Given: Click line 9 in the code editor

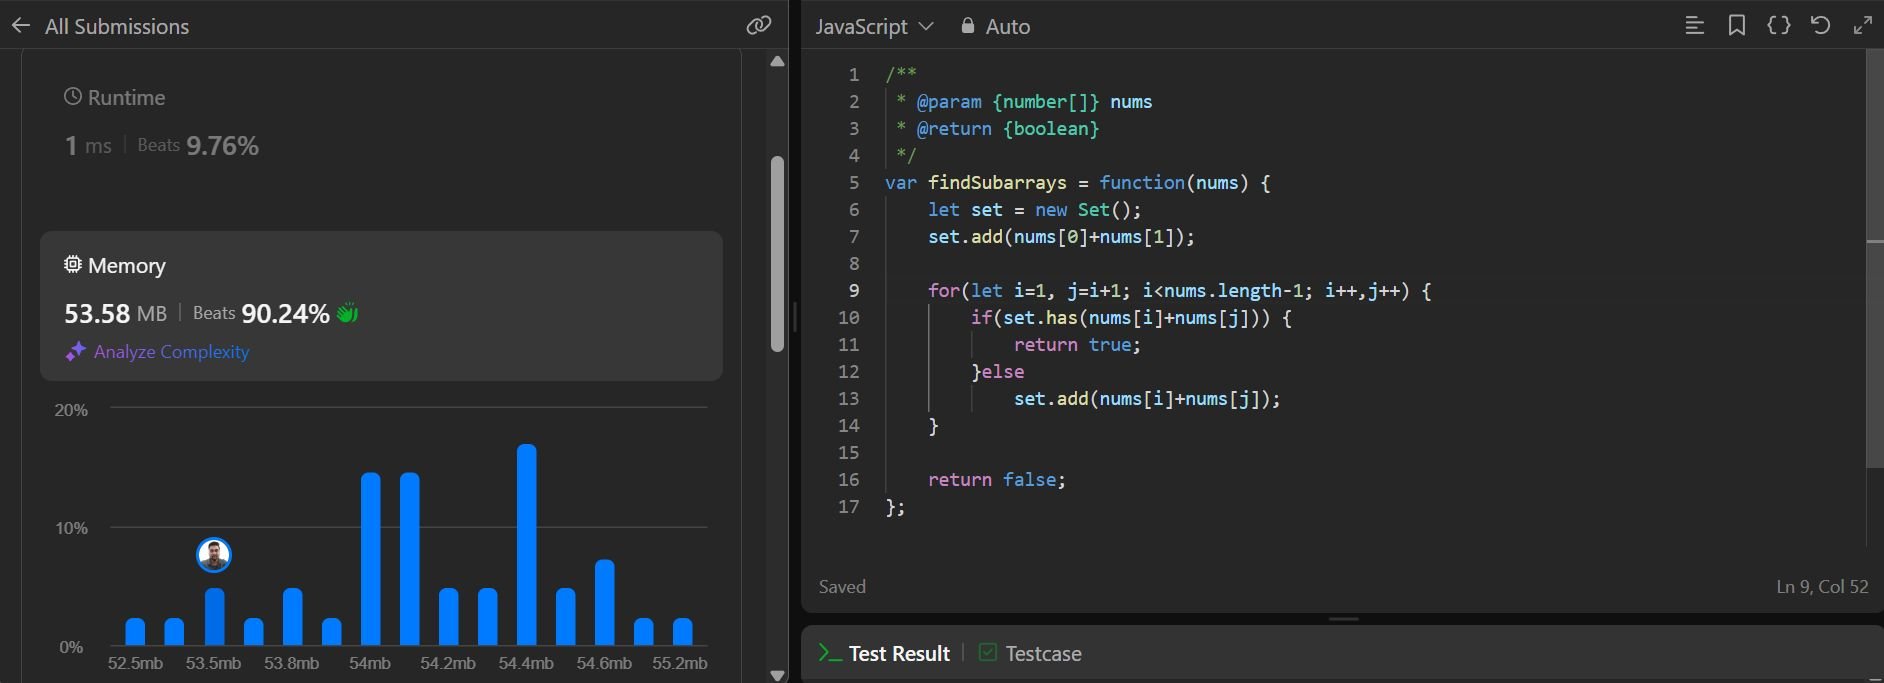Looking at the screenshot, I should click(1178, 291).
